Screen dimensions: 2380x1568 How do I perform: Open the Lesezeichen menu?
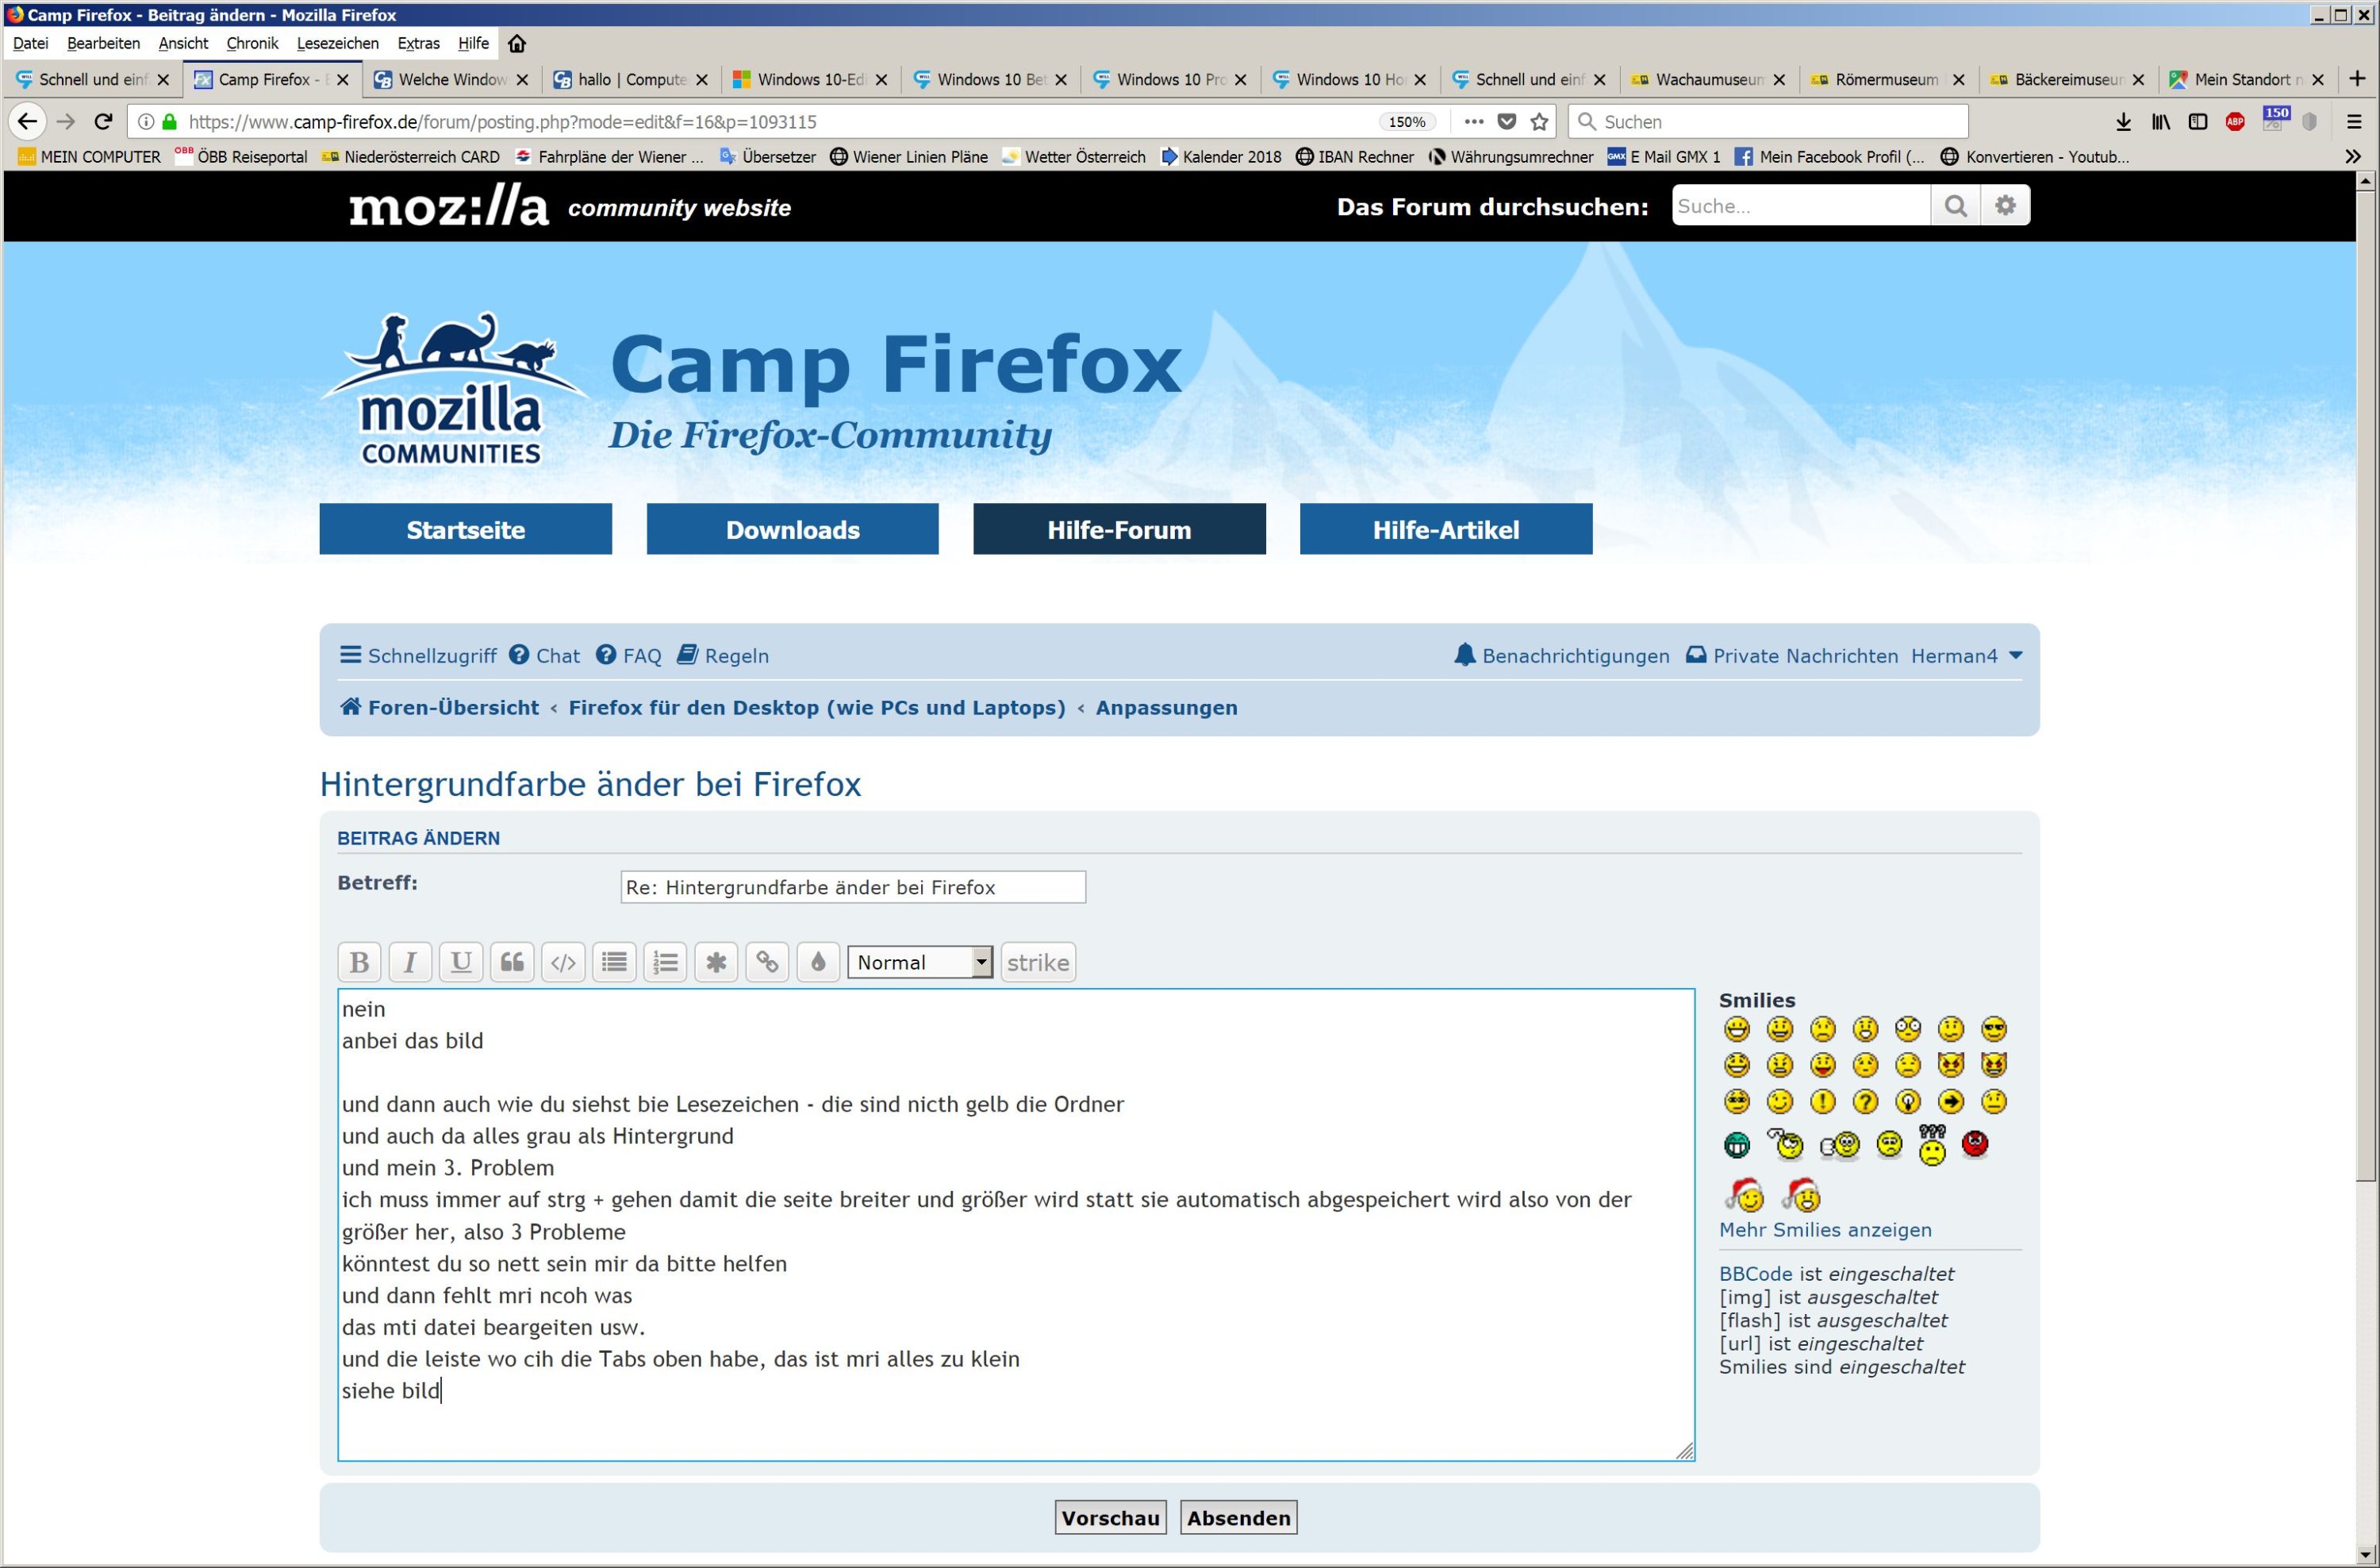(337, 43)
